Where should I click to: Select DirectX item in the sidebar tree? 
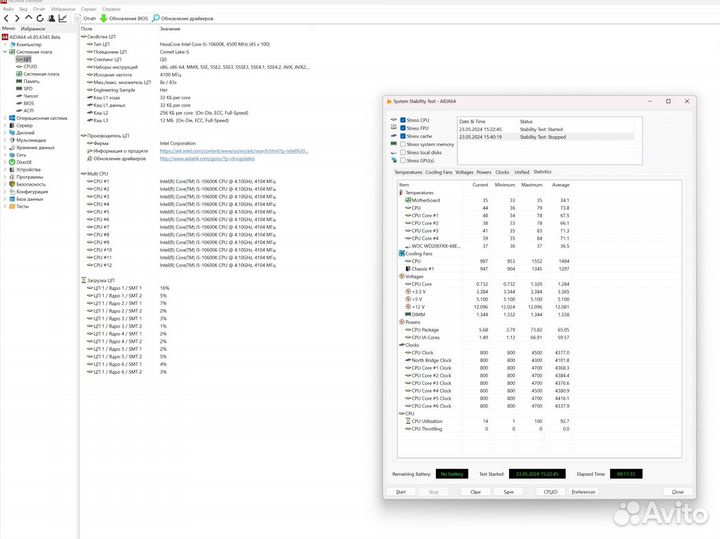24,161
